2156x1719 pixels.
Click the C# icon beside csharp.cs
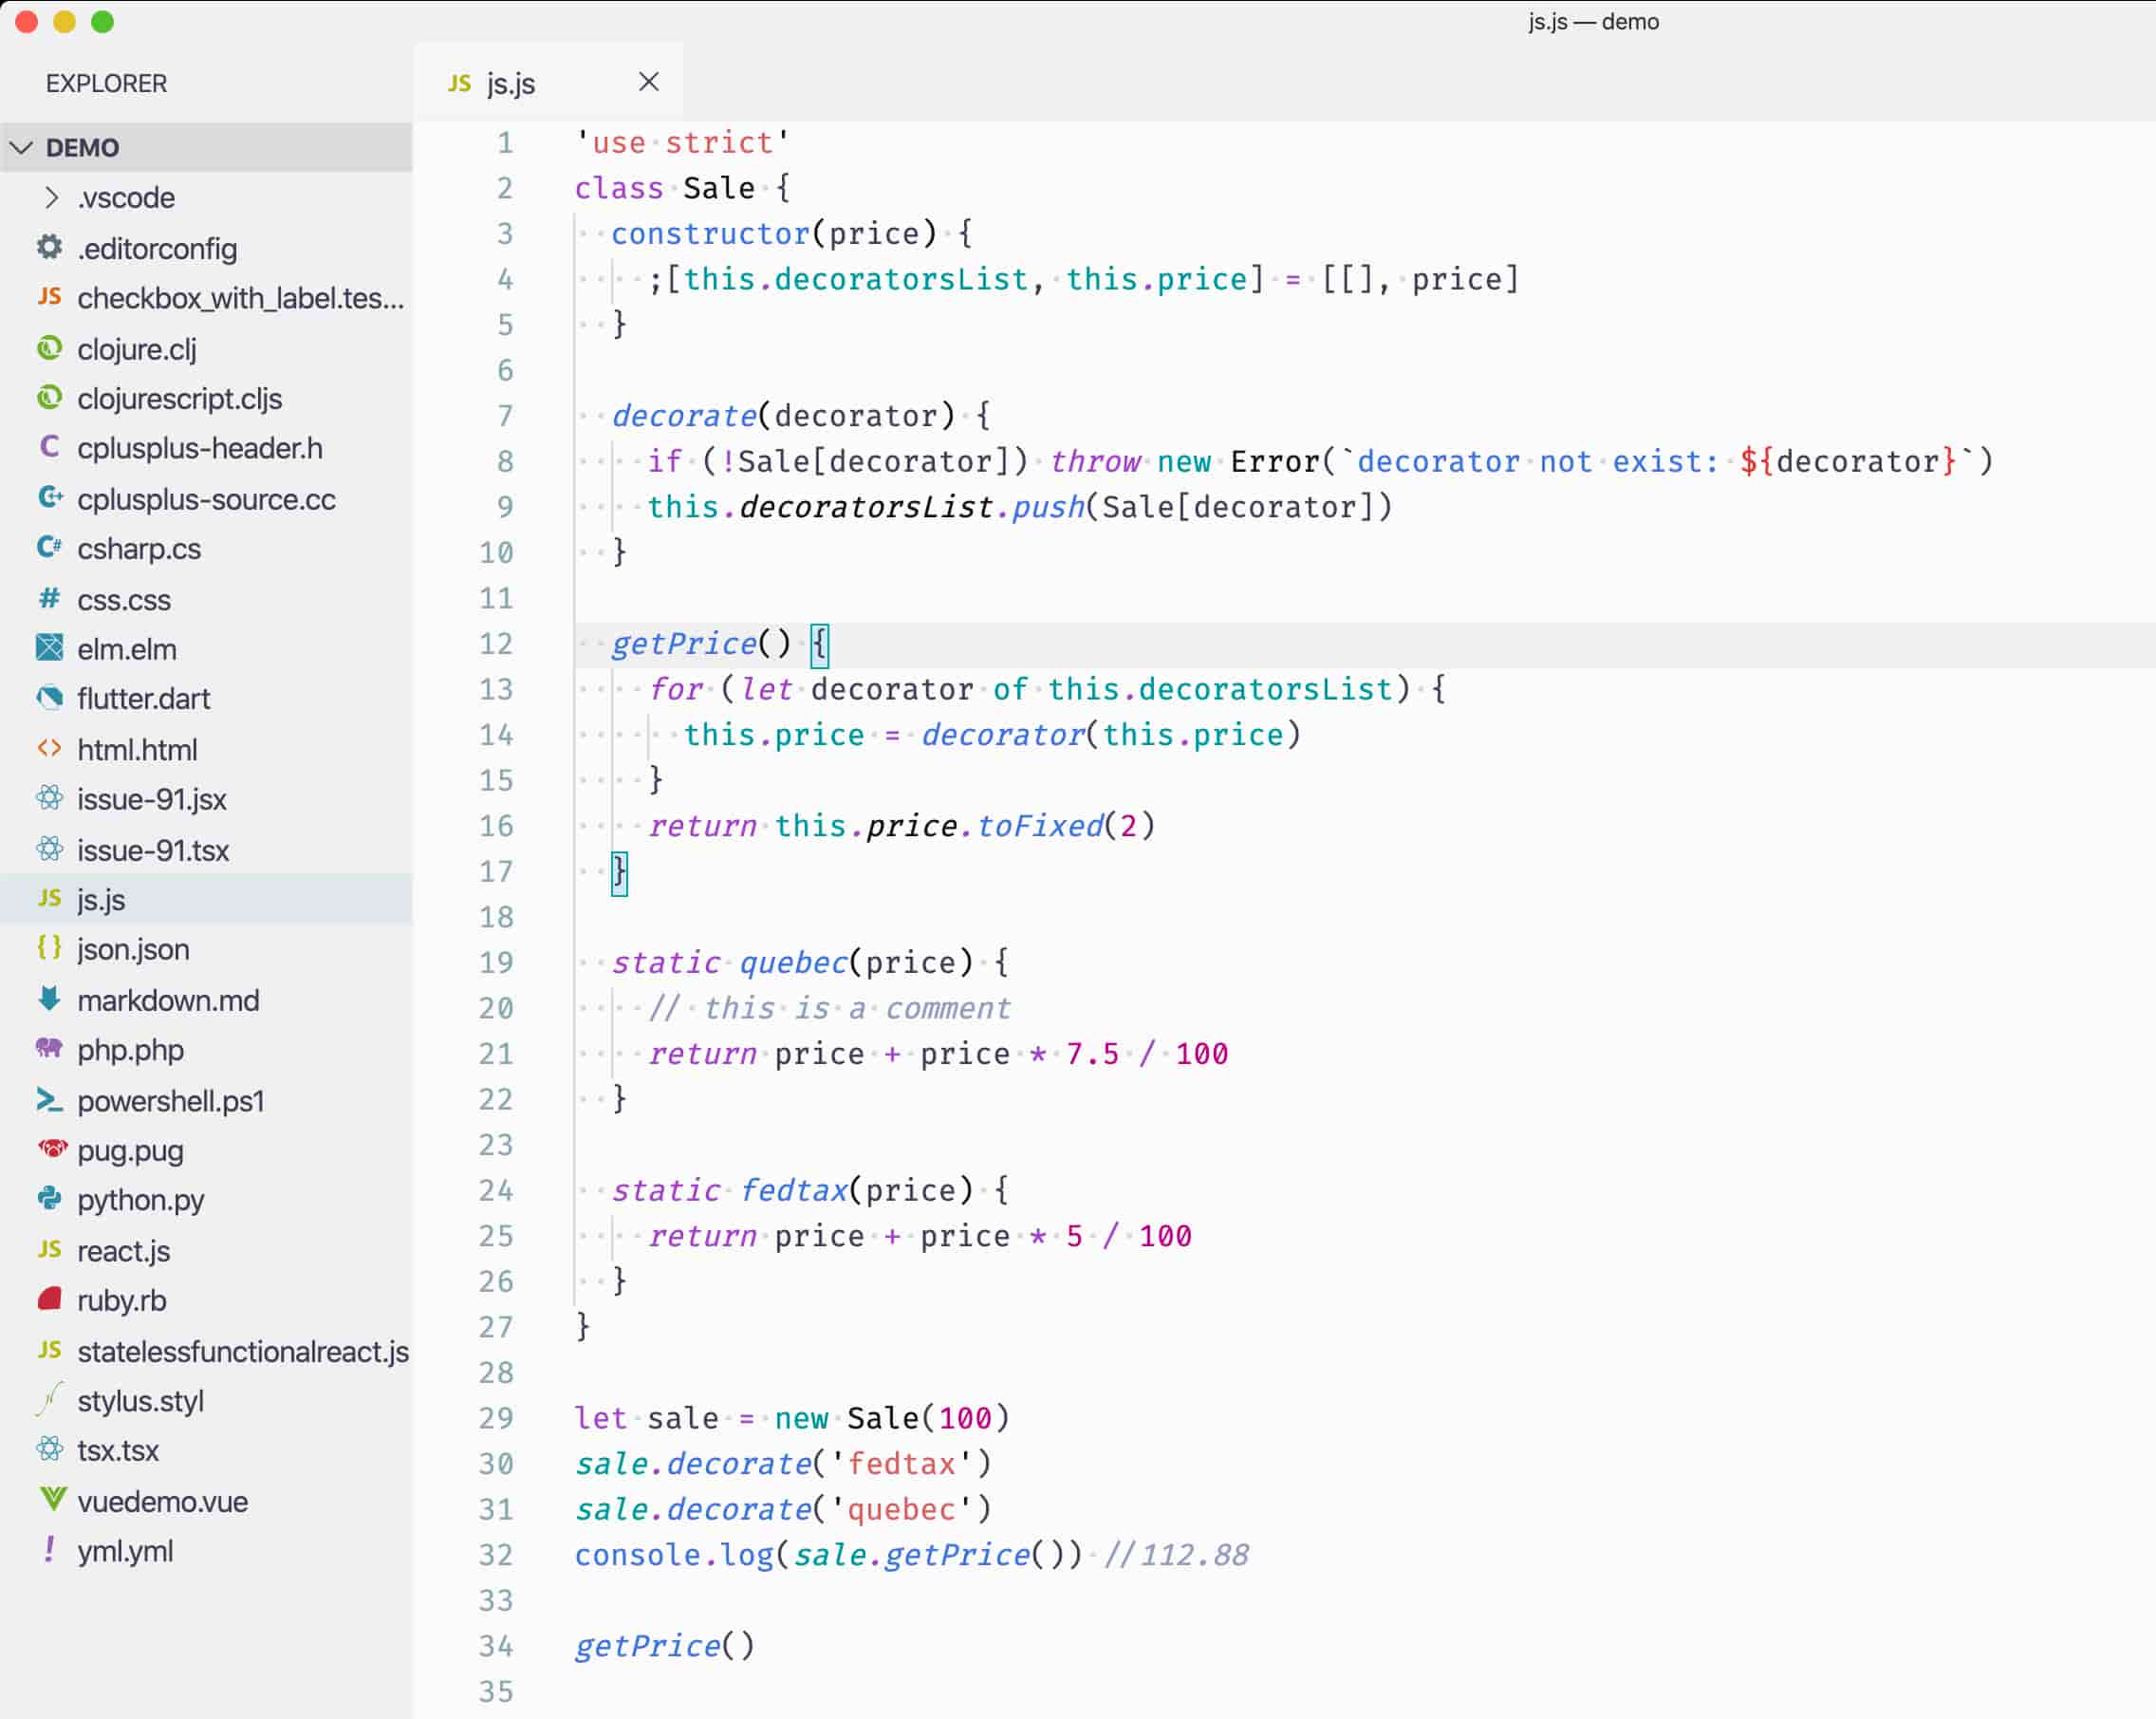[x=49, y=547]
